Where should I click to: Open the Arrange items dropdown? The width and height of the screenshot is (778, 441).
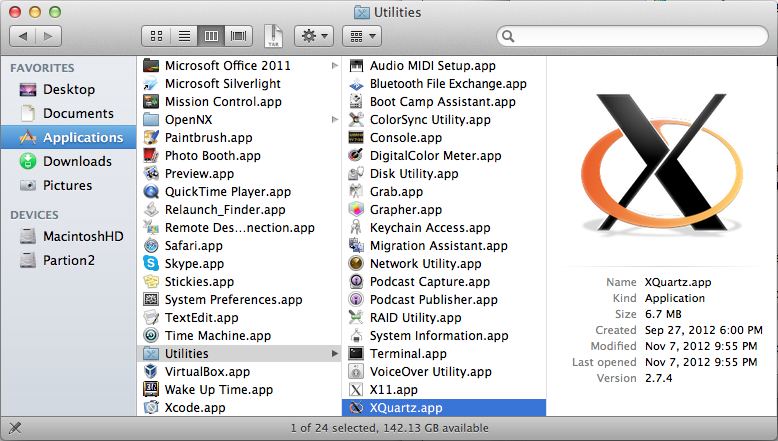pos(361,36)
